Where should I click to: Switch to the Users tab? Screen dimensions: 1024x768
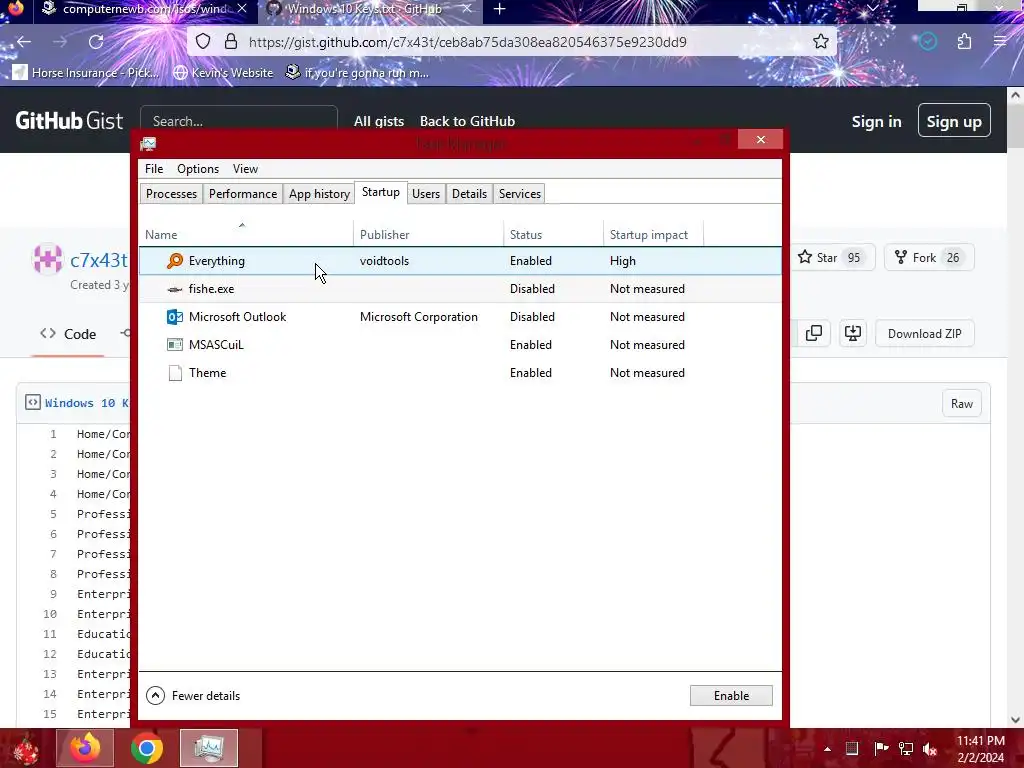click(x=426, y=194)
